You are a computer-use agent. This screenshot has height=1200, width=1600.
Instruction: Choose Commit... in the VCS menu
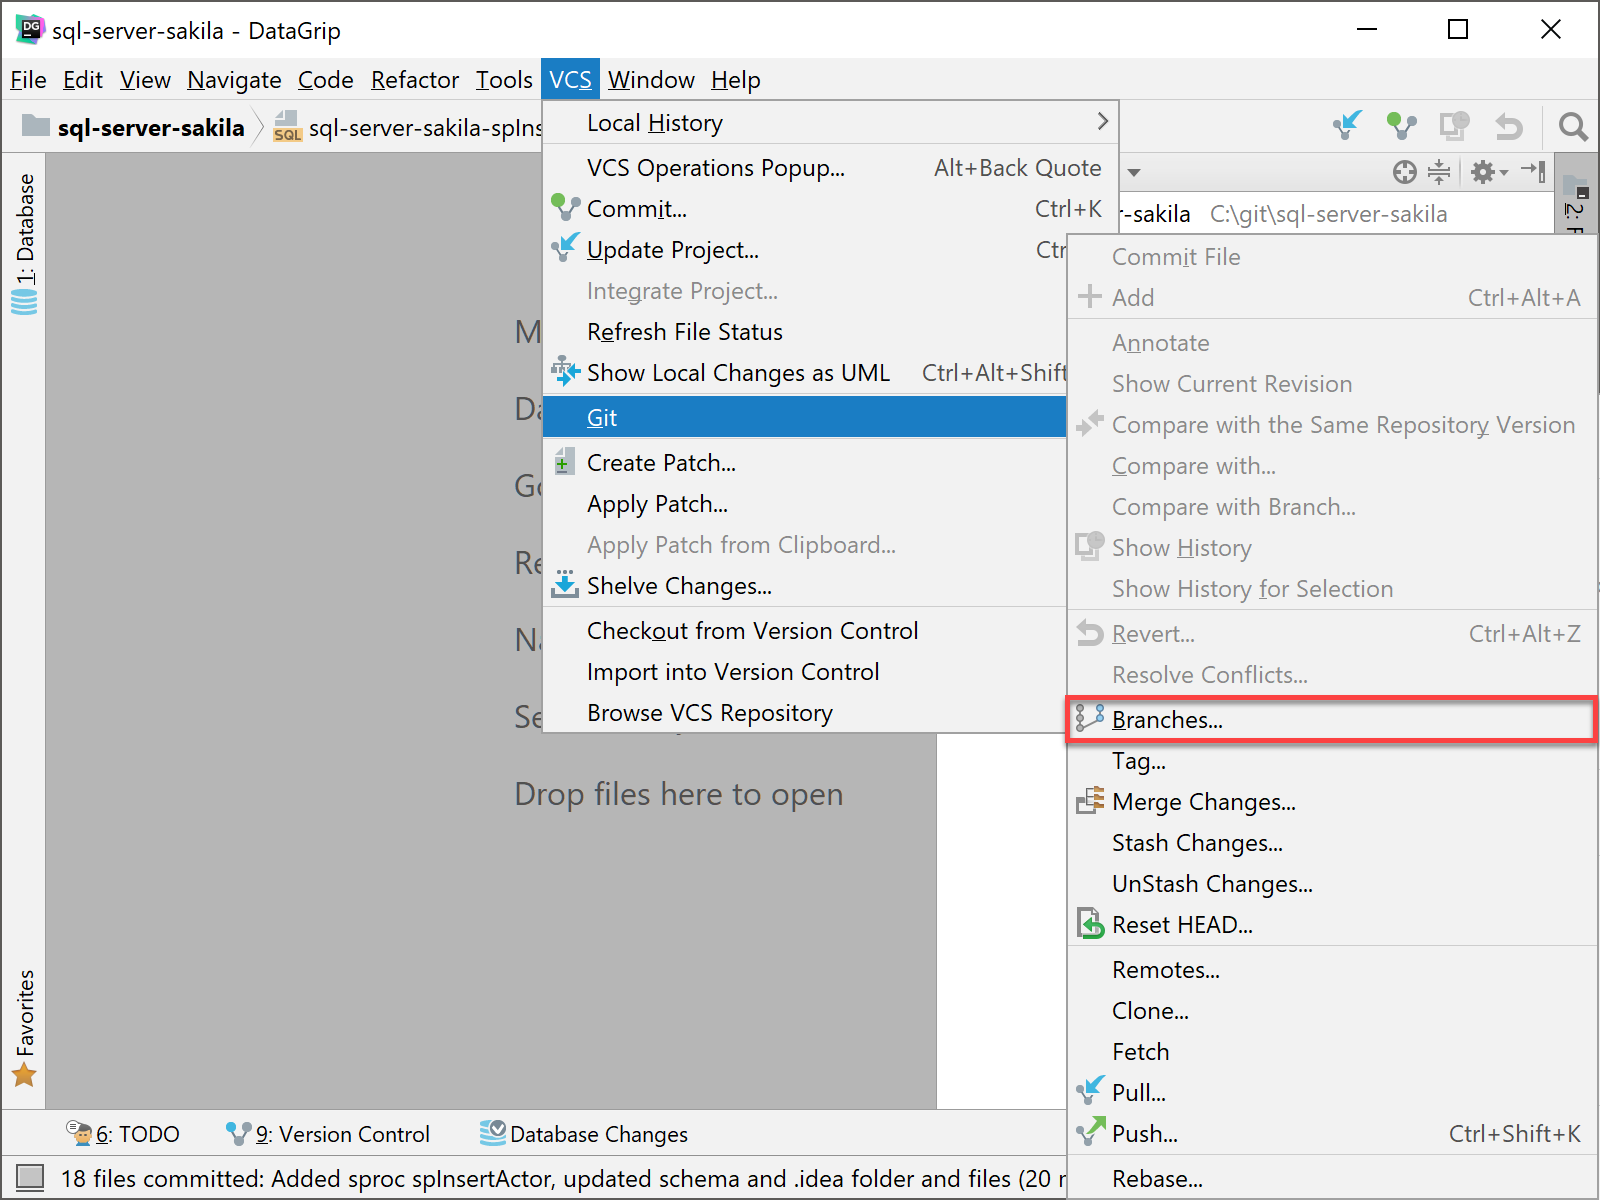(830, 209)
